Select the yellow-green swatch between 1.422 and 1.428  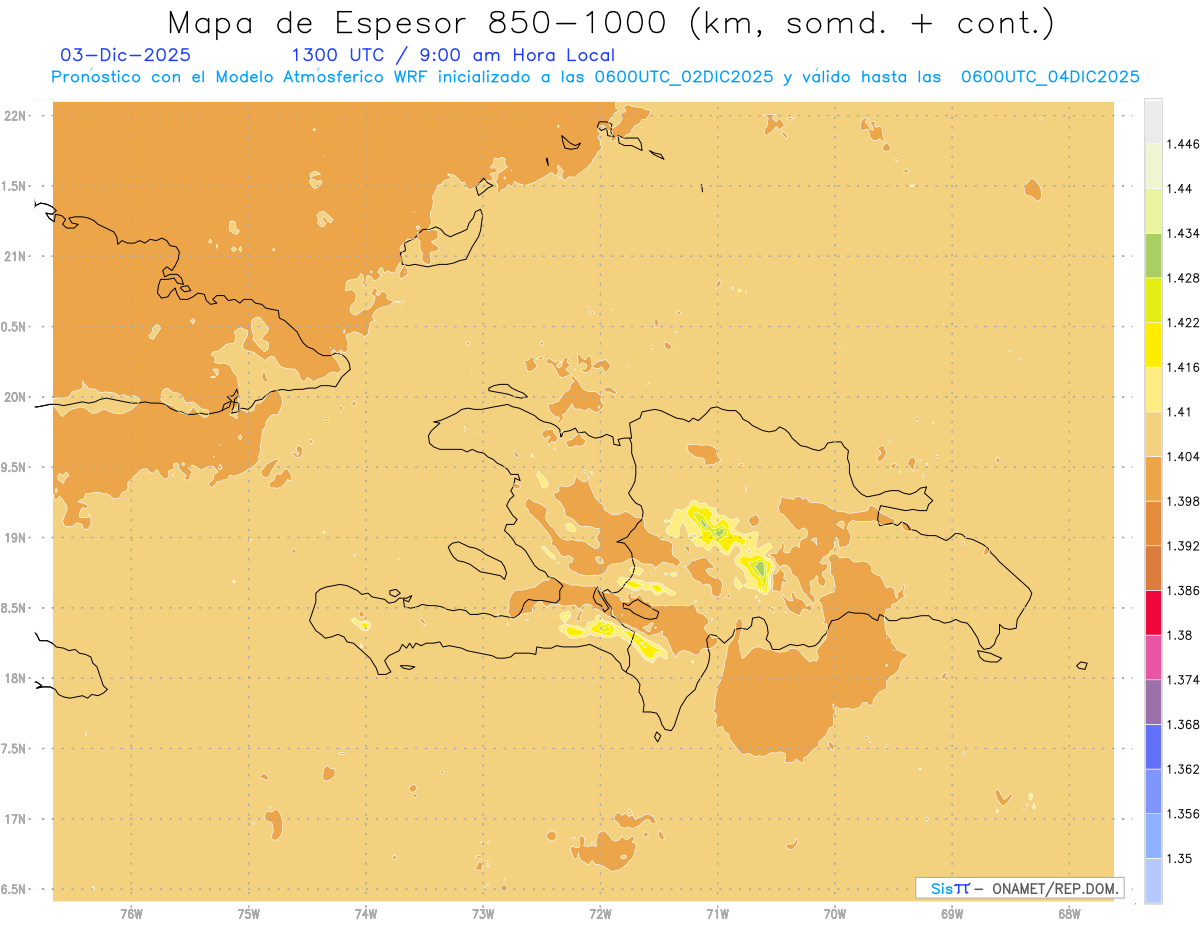tap(1153, 300)
